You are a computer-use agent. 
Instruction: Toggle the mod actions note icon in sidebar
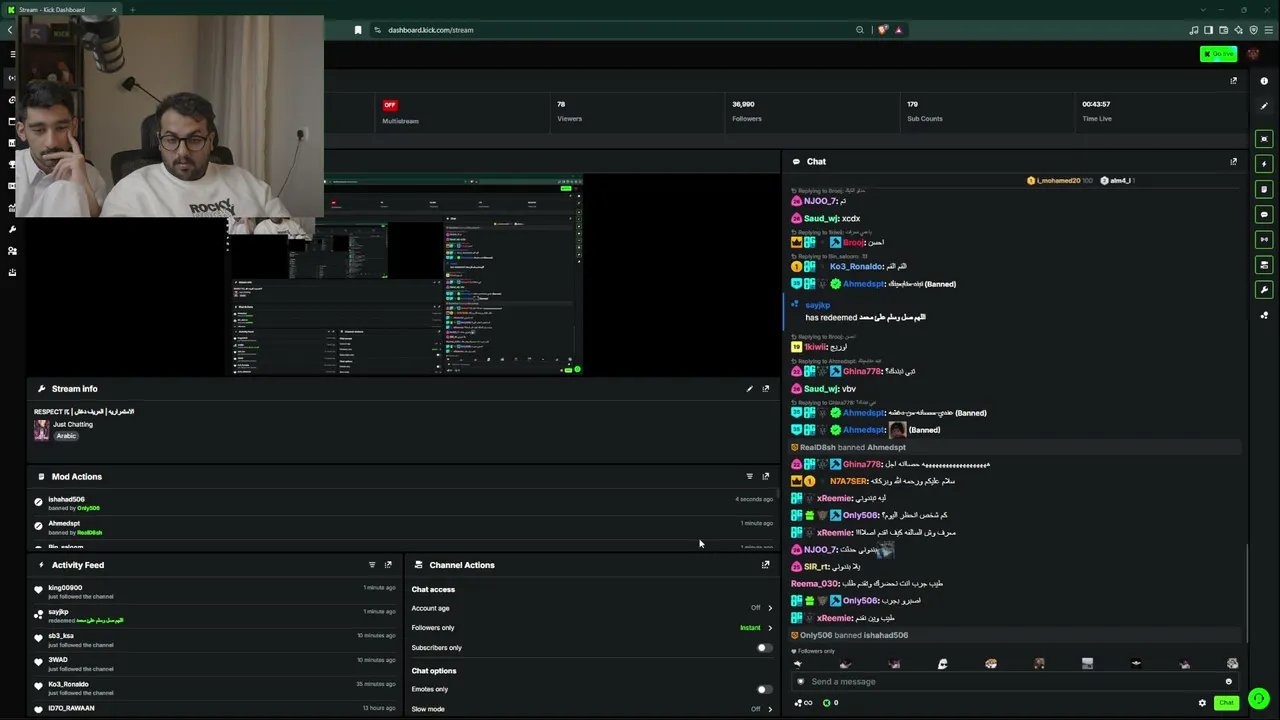(x=1264, y=189)
